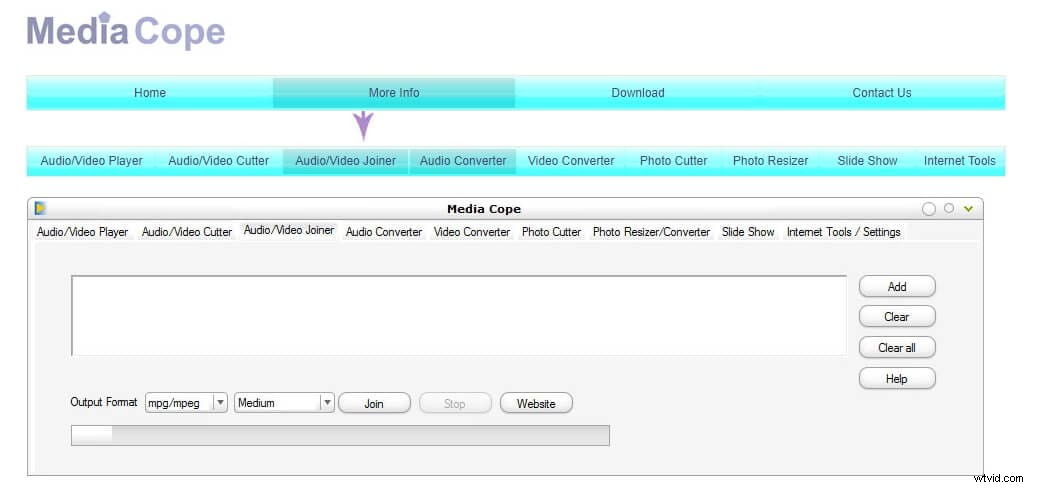Click the MediaCope logo at top
Screen dimensions: 1044x488
126,31
